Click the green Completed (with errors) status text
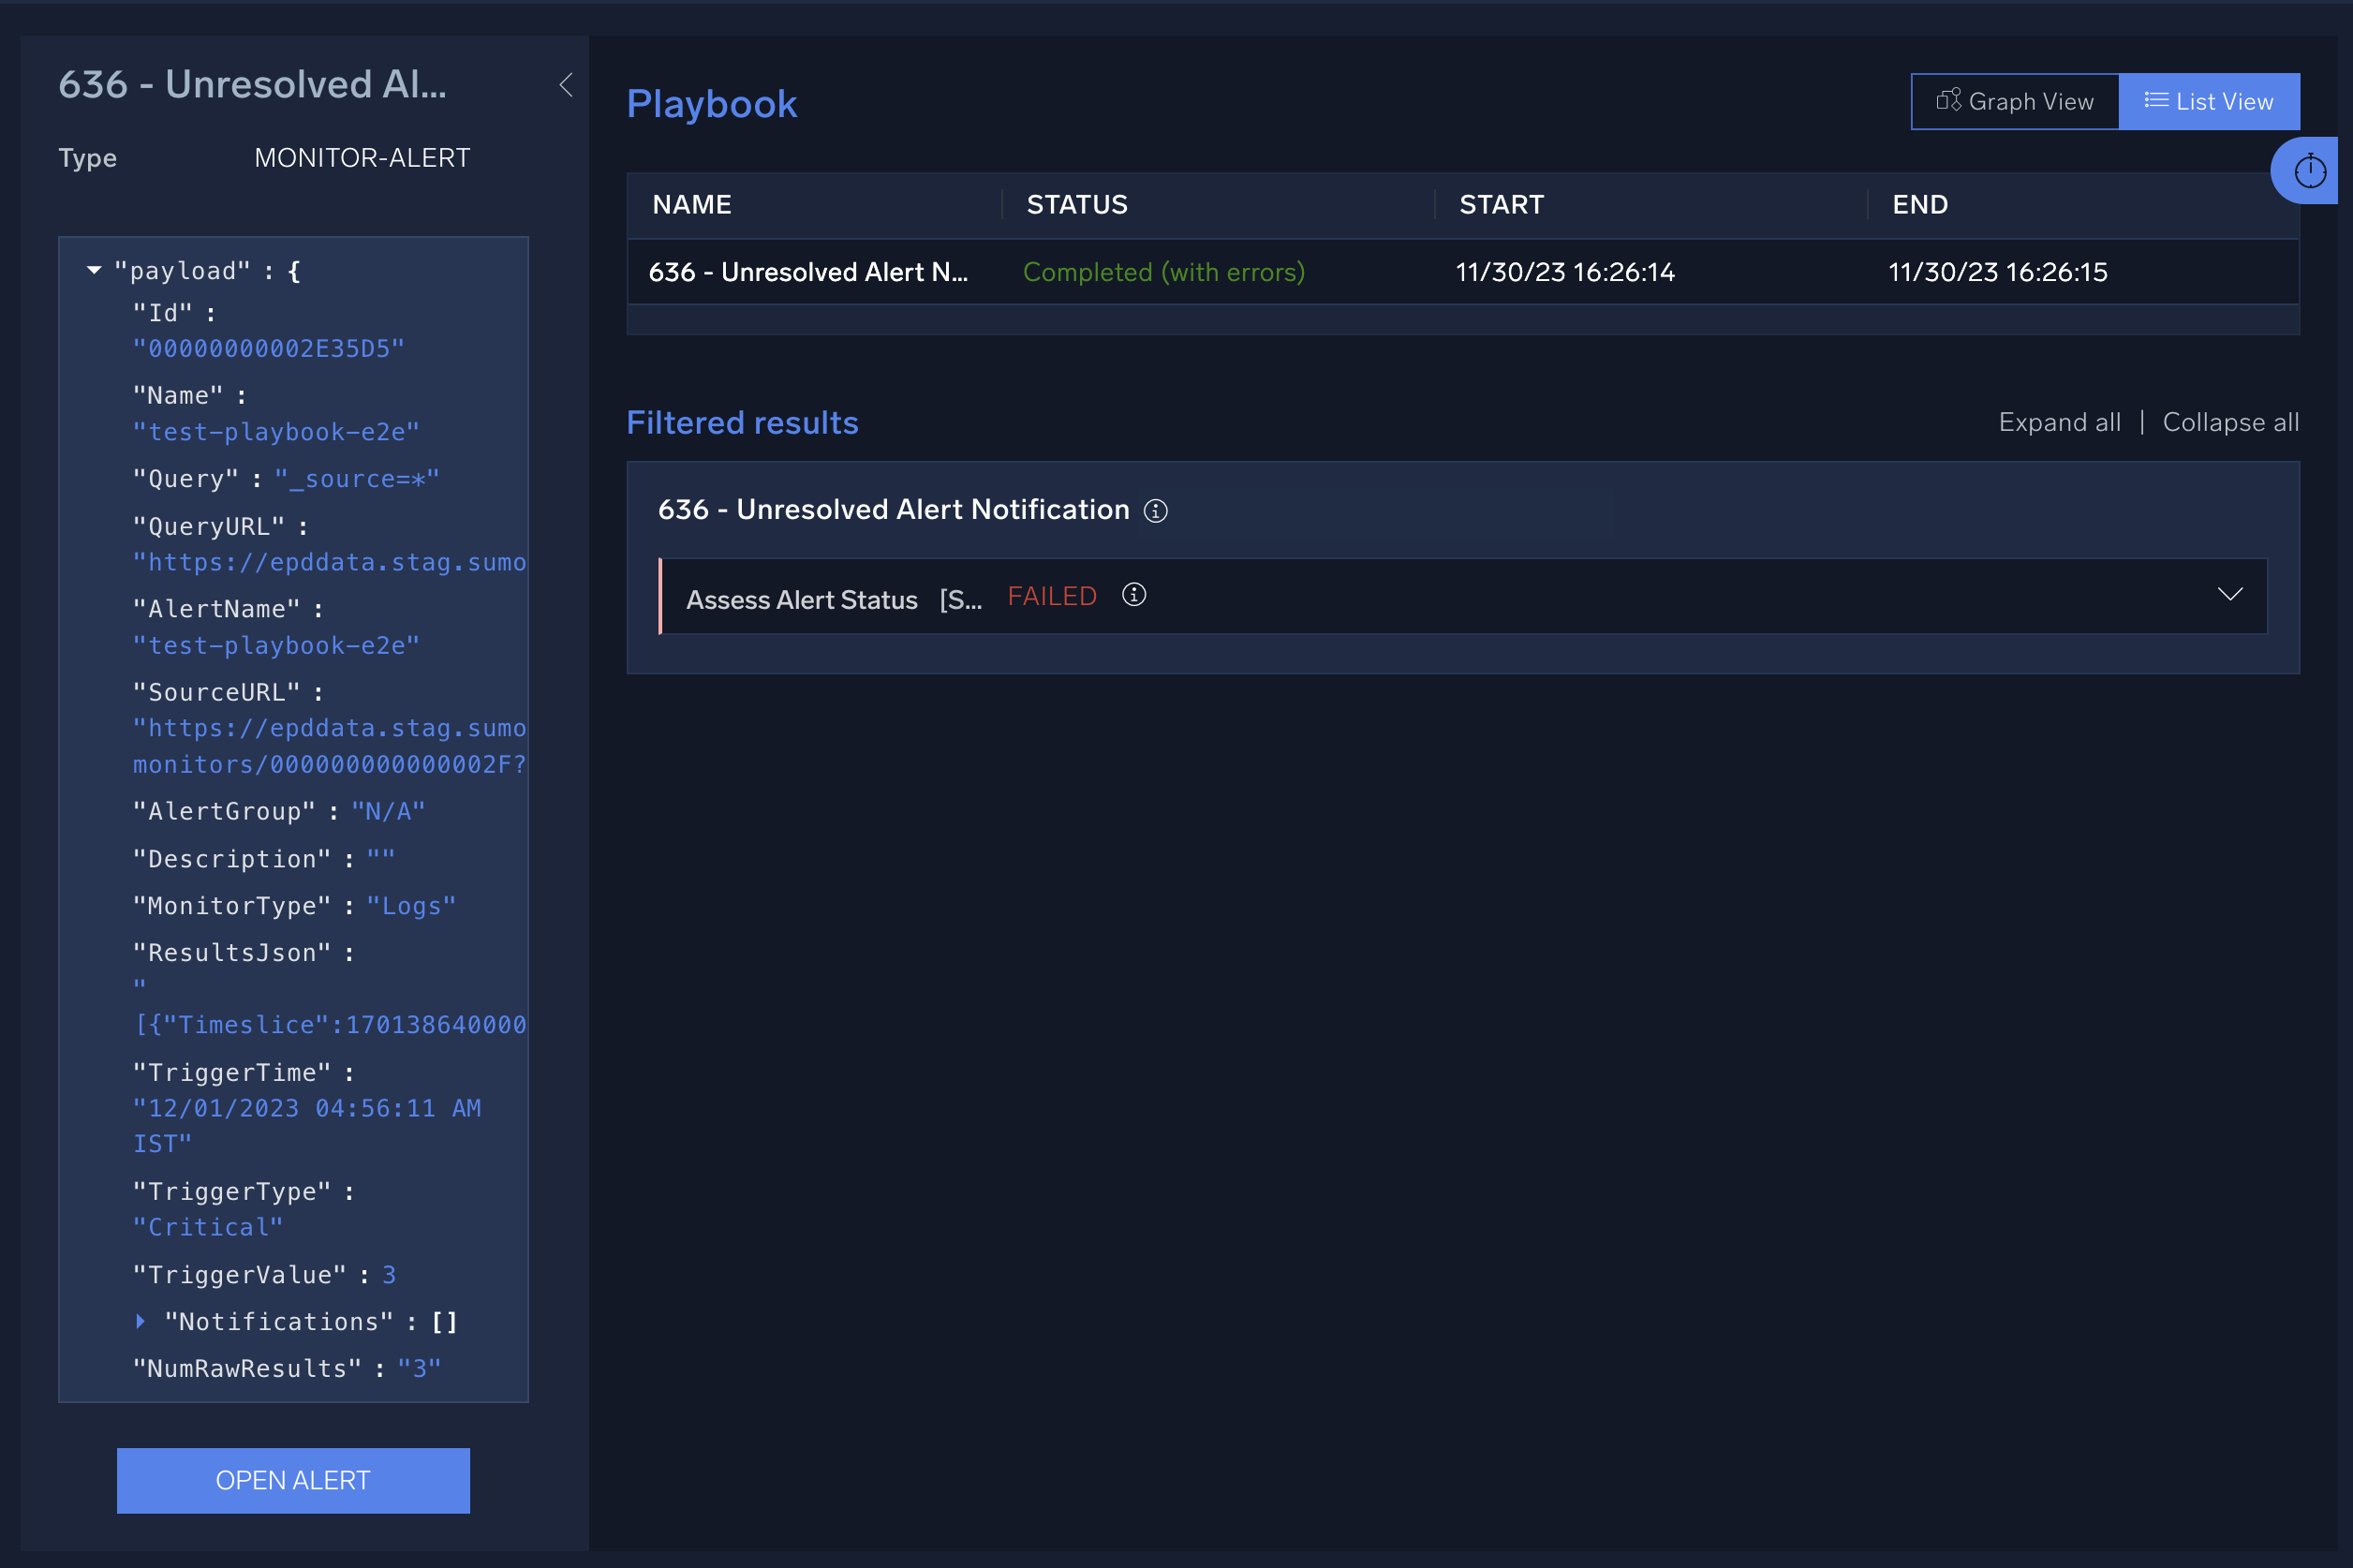The image size is (2353, 1568). pyautogui.click(x=1163, y=271)
